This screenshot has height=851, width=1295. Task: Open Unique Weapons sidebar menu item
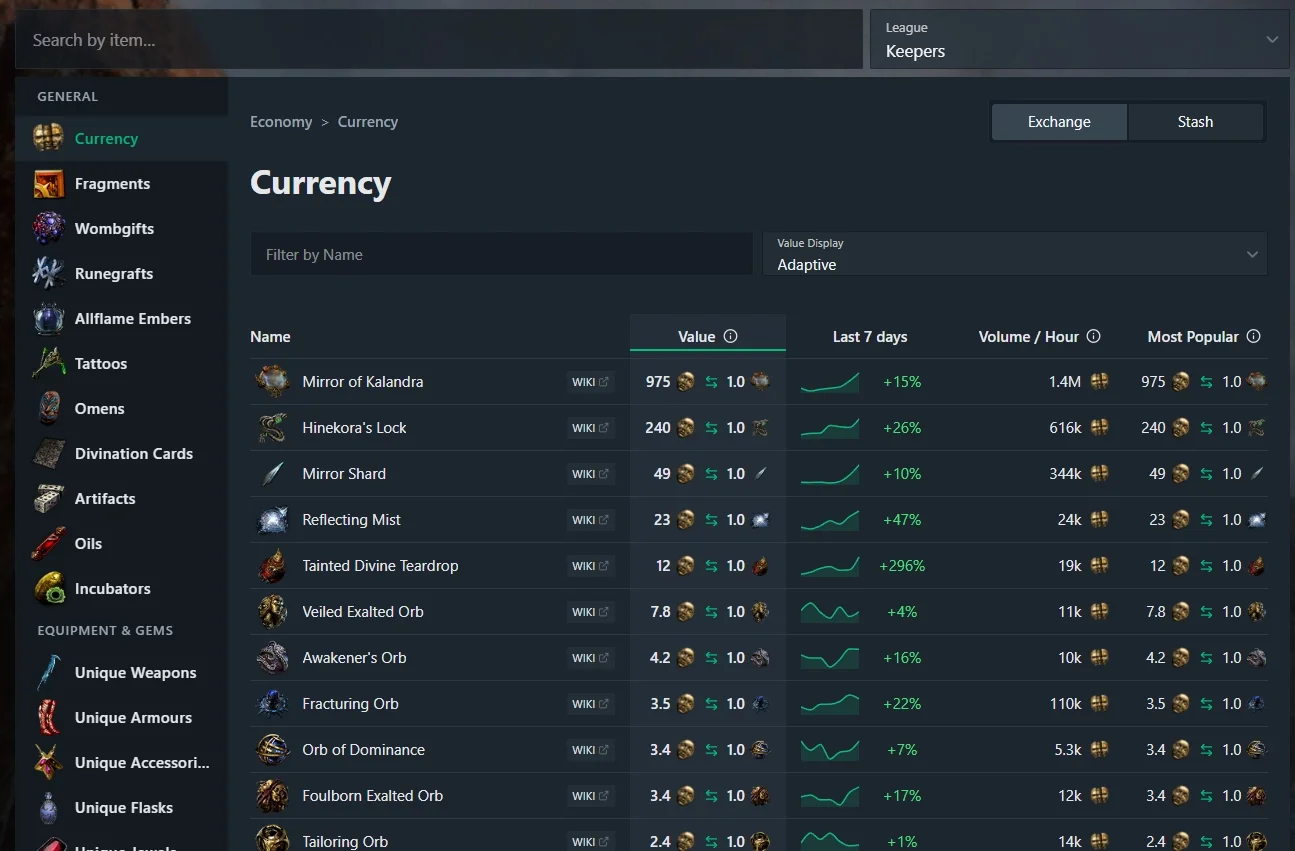click(135, 673)
